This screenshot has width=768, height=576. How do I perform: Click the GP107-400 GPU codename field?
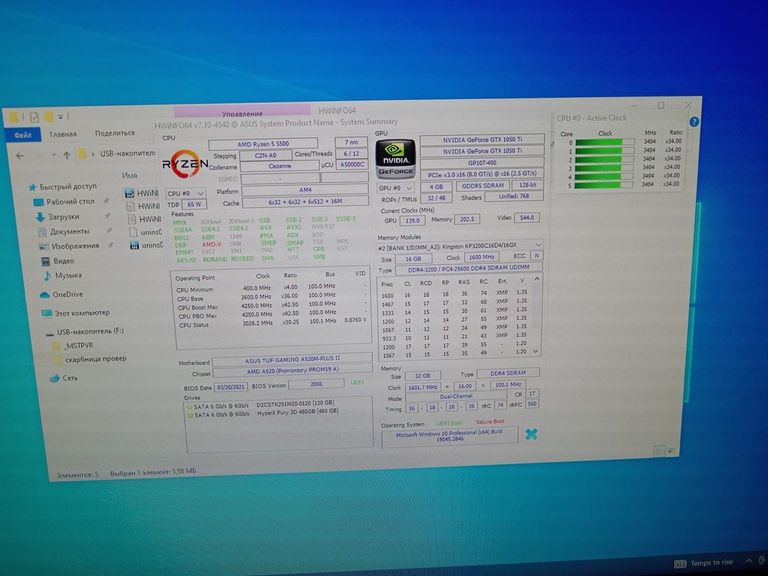(x=482, y=163)
